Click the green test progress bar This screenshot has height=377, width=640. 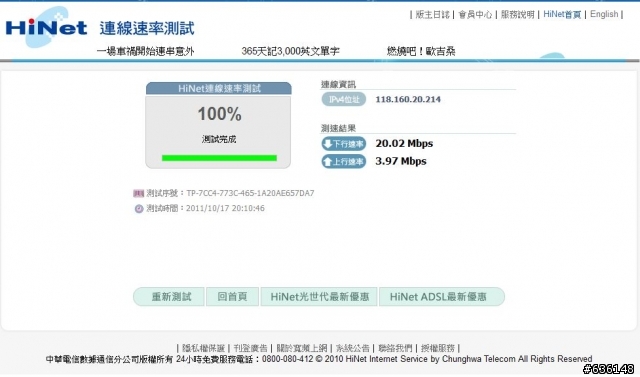point(219,158)
